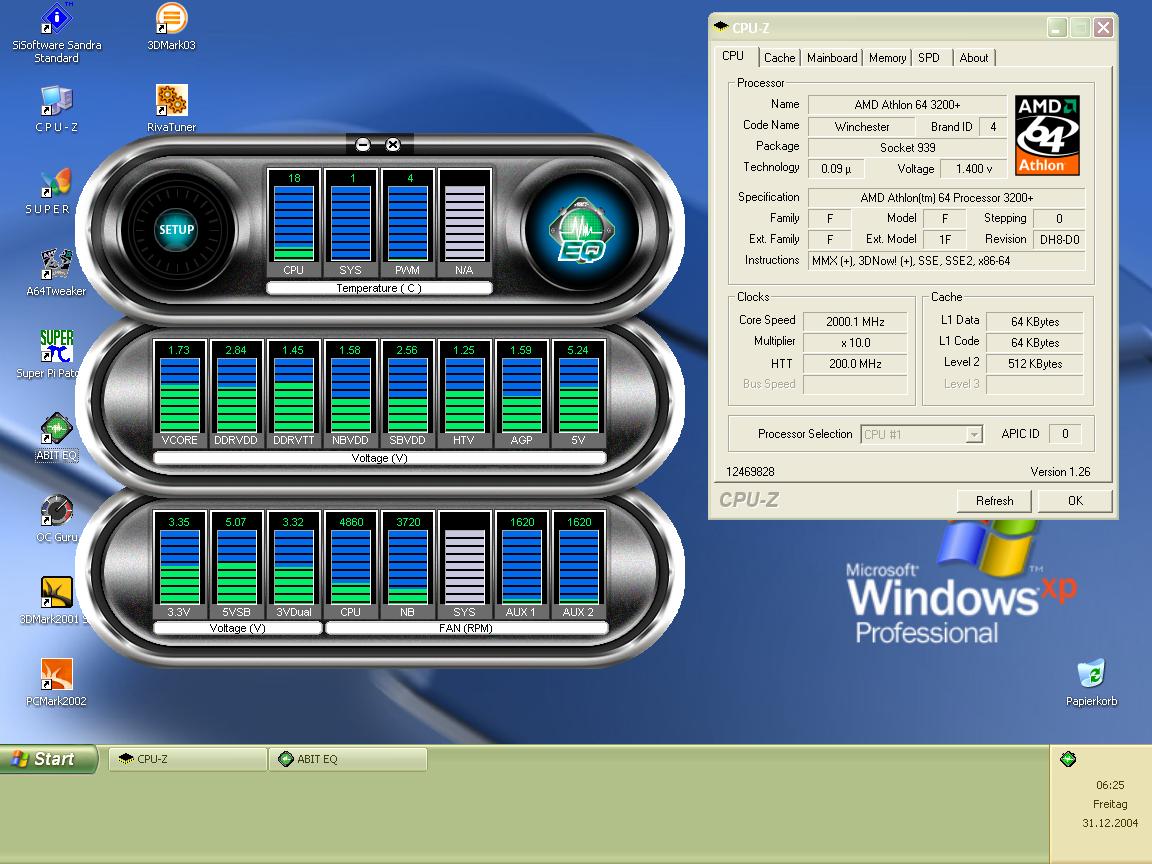Open the Windows Start menu

tap(49, 759)
